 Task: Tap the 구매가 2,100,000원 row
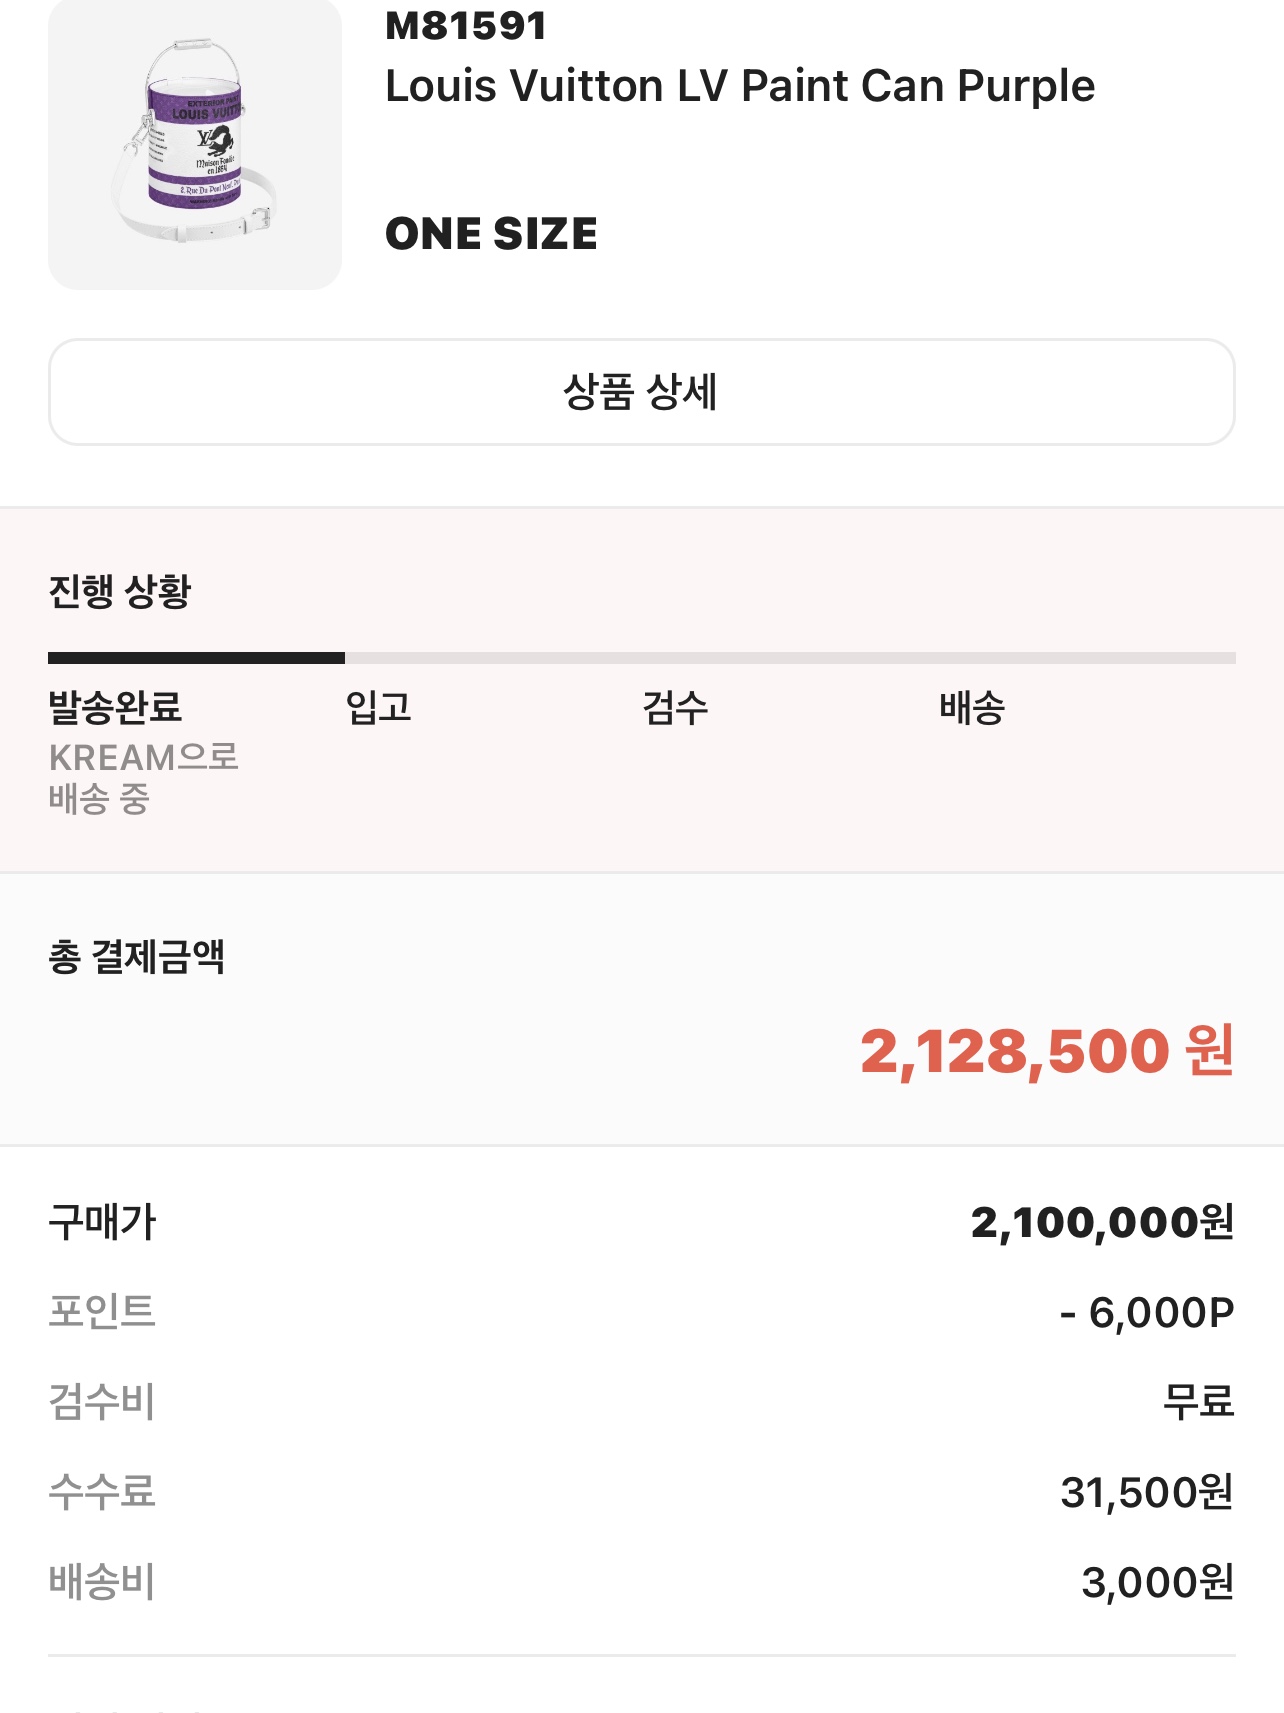point(642,1222)
